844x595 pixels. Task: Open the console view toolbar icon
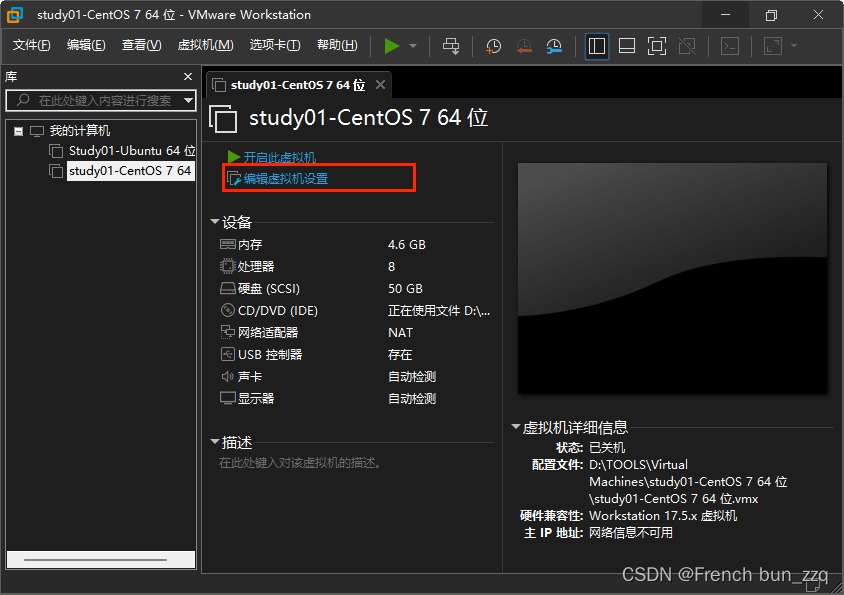(730, 46)
